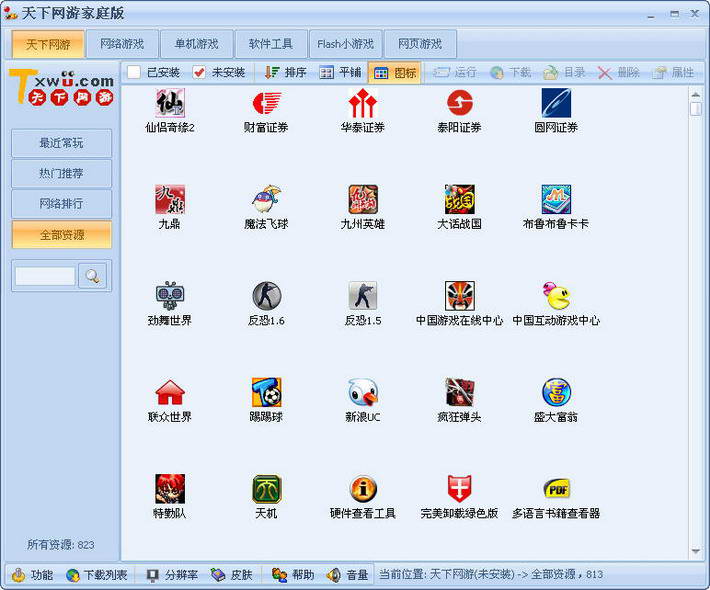Open the 仙侣奇缘2 game icon
This screenshot has height=590, width=710.
[x=170, y=103]
